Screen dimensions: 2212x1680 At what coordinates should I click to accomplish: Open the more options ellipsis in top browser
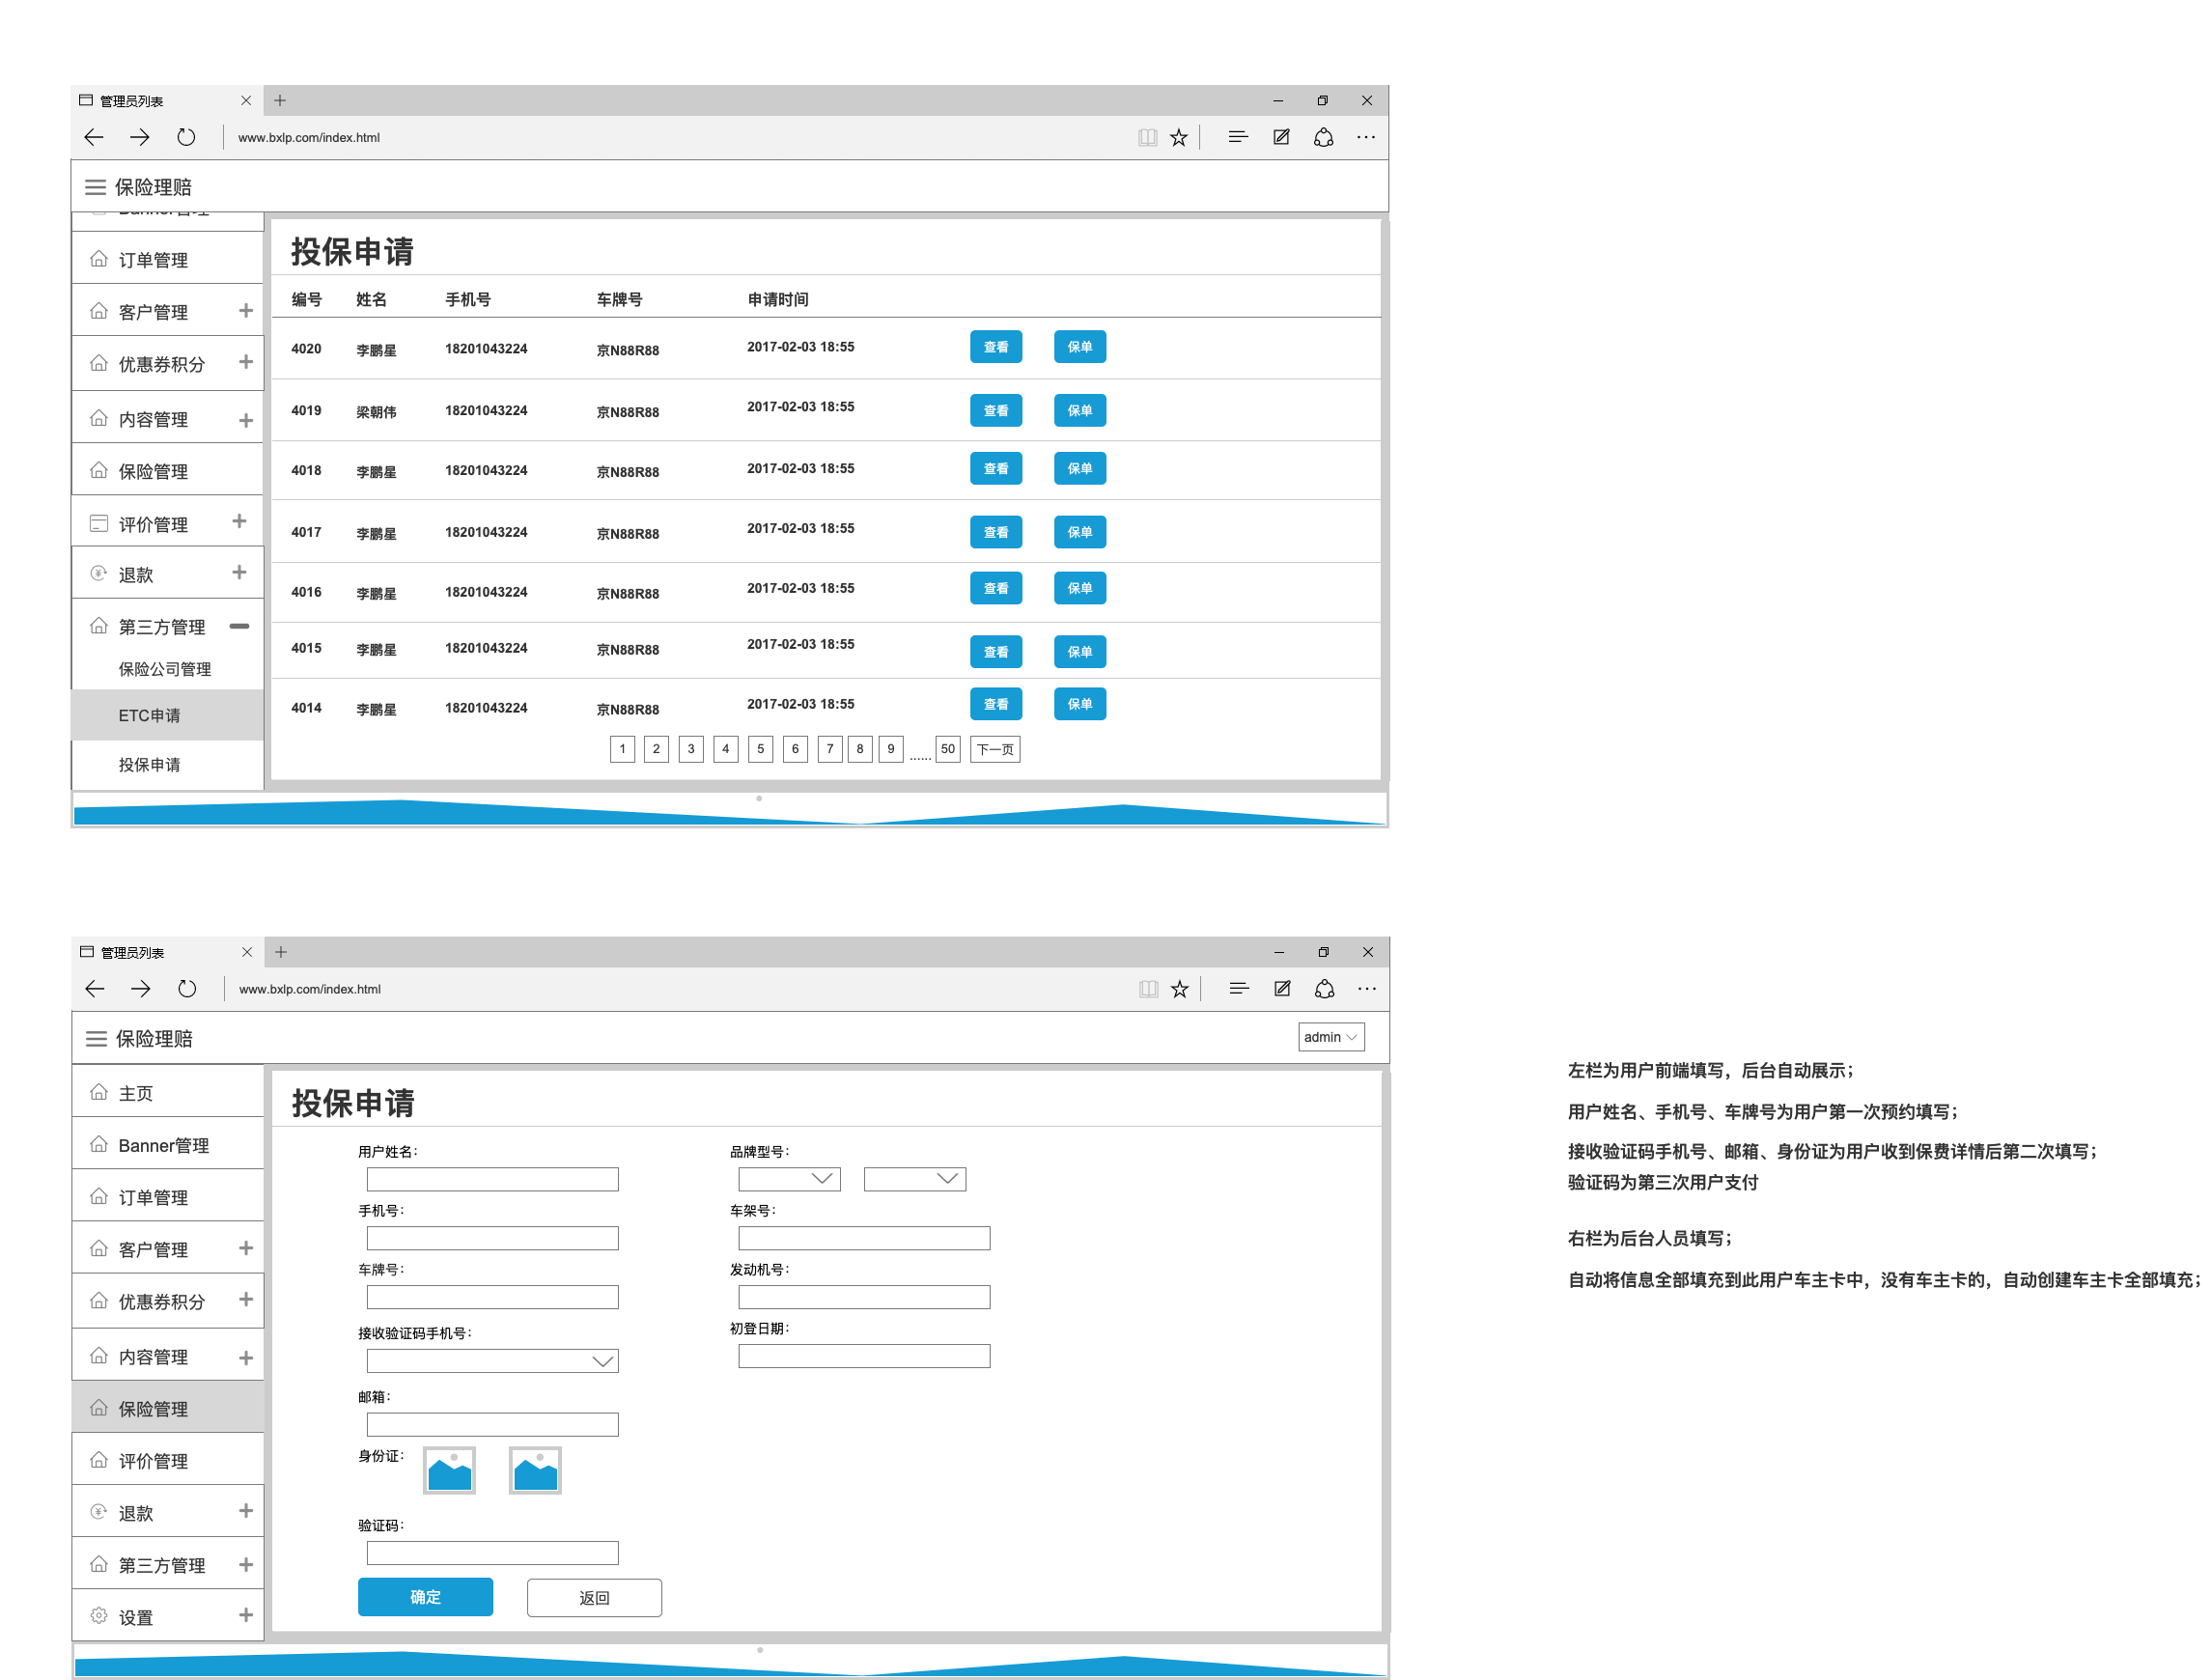(1366, 137)
